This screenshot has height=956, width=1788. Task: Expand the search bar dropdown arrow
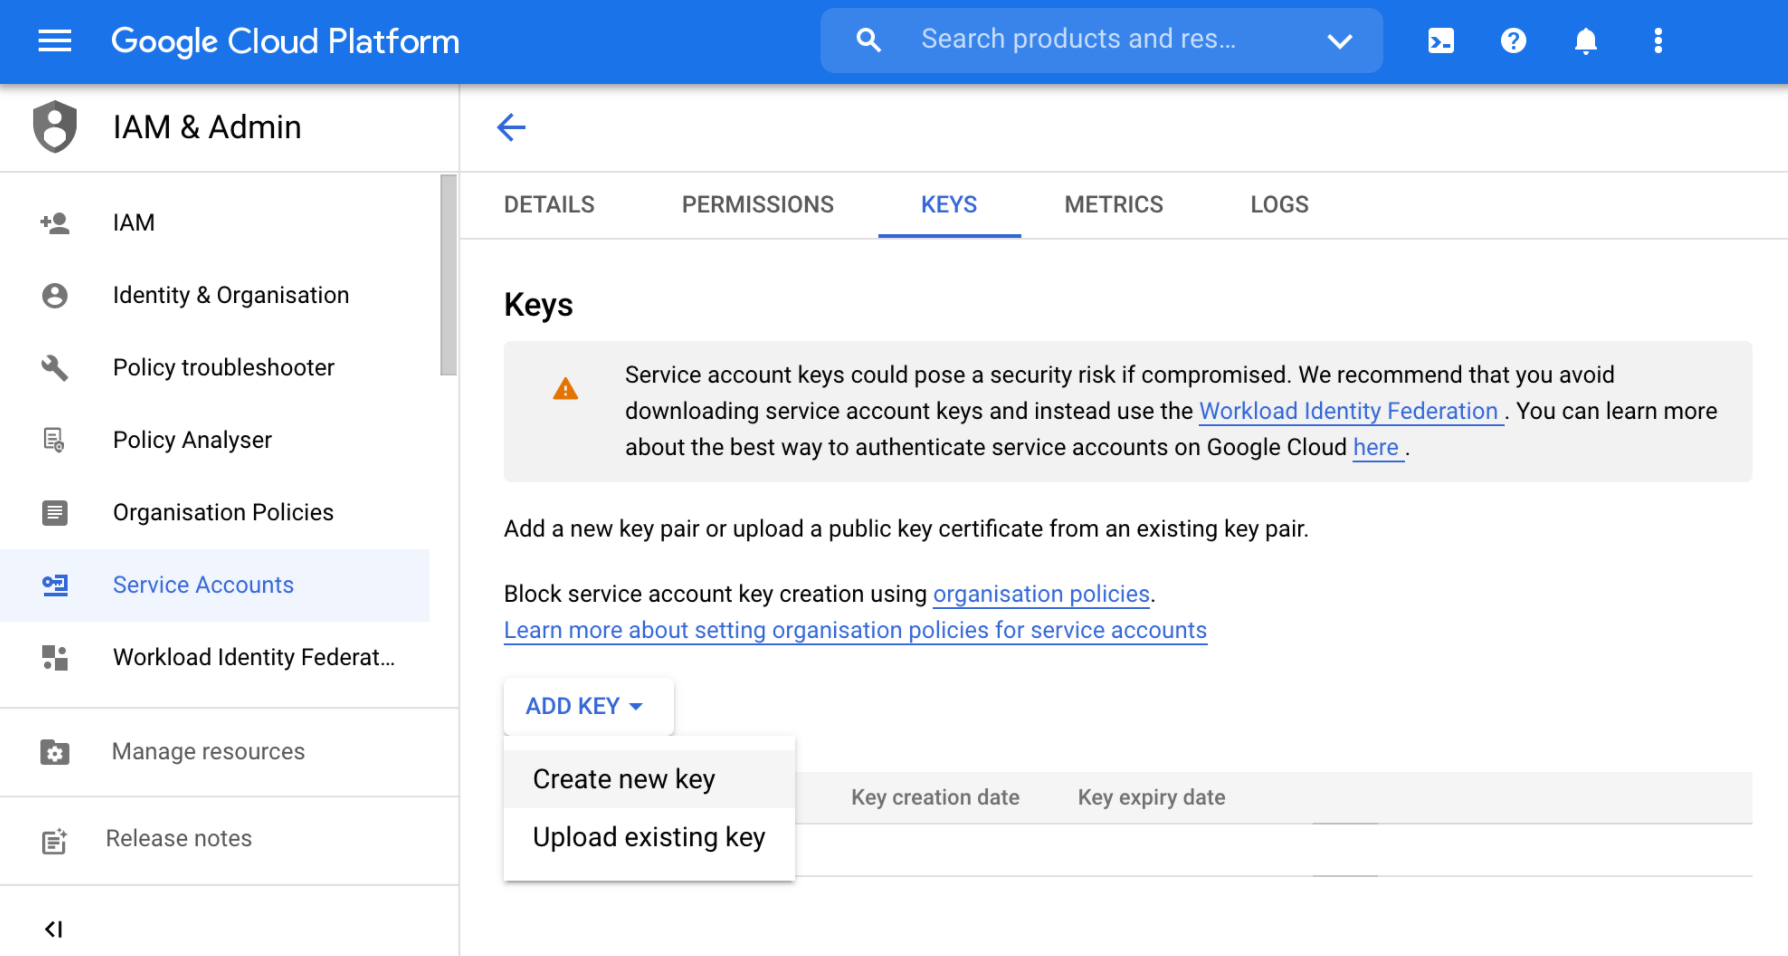point(1339,41)
